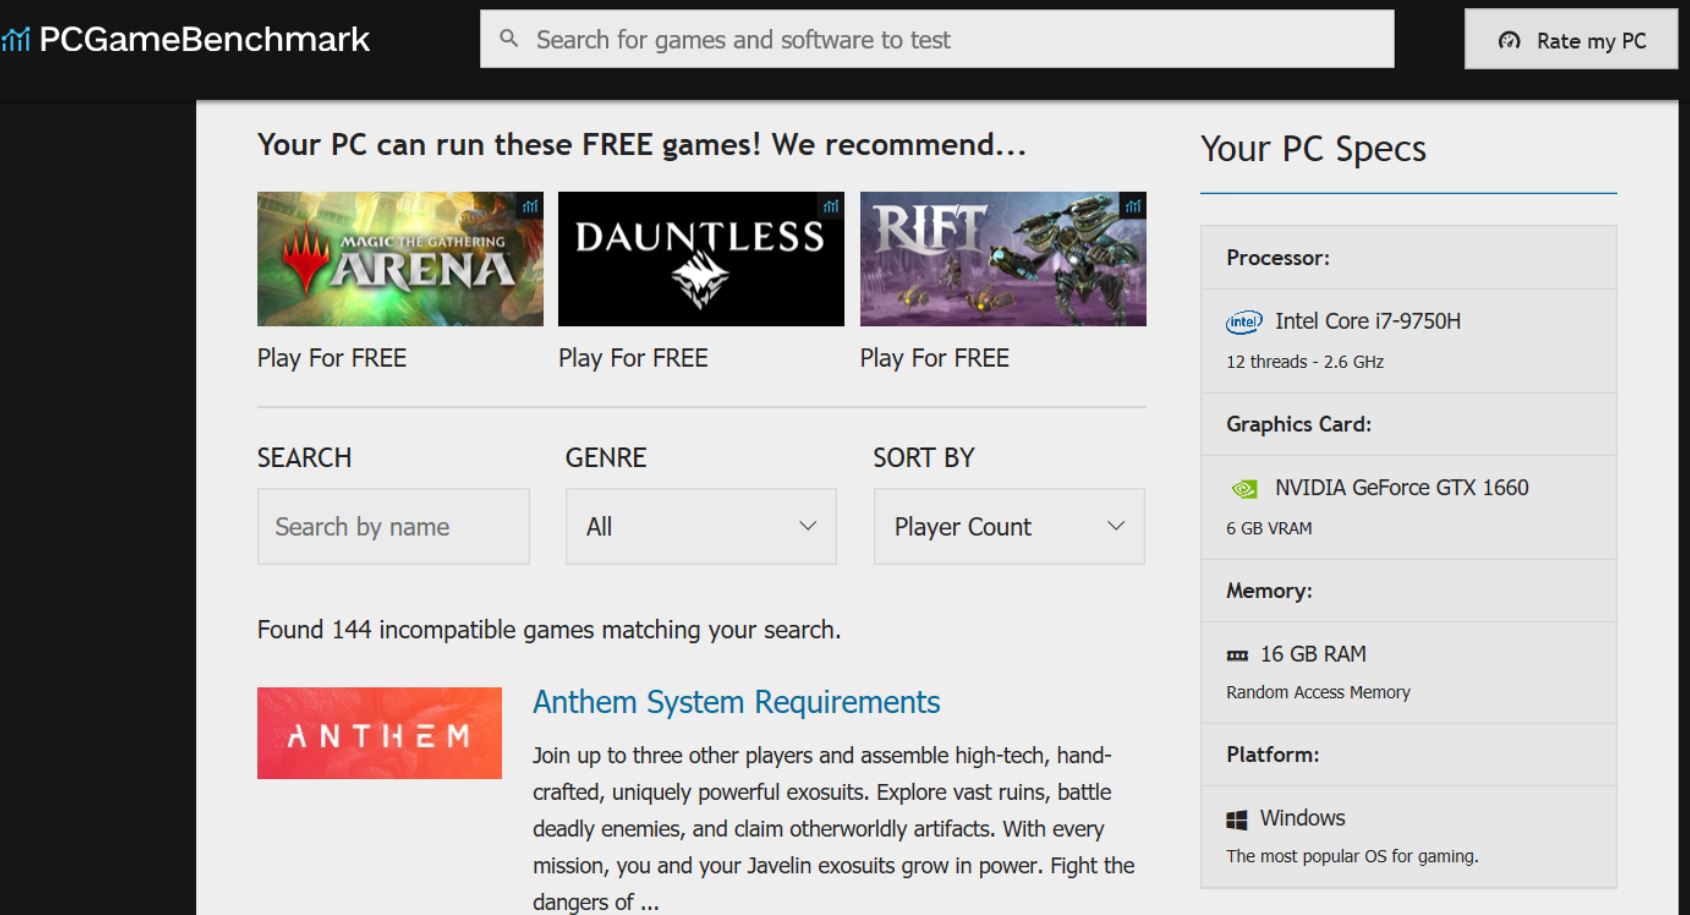Open Anthem System Requirements link
This screenshot has width=1690, height=915.
[736, 702]
